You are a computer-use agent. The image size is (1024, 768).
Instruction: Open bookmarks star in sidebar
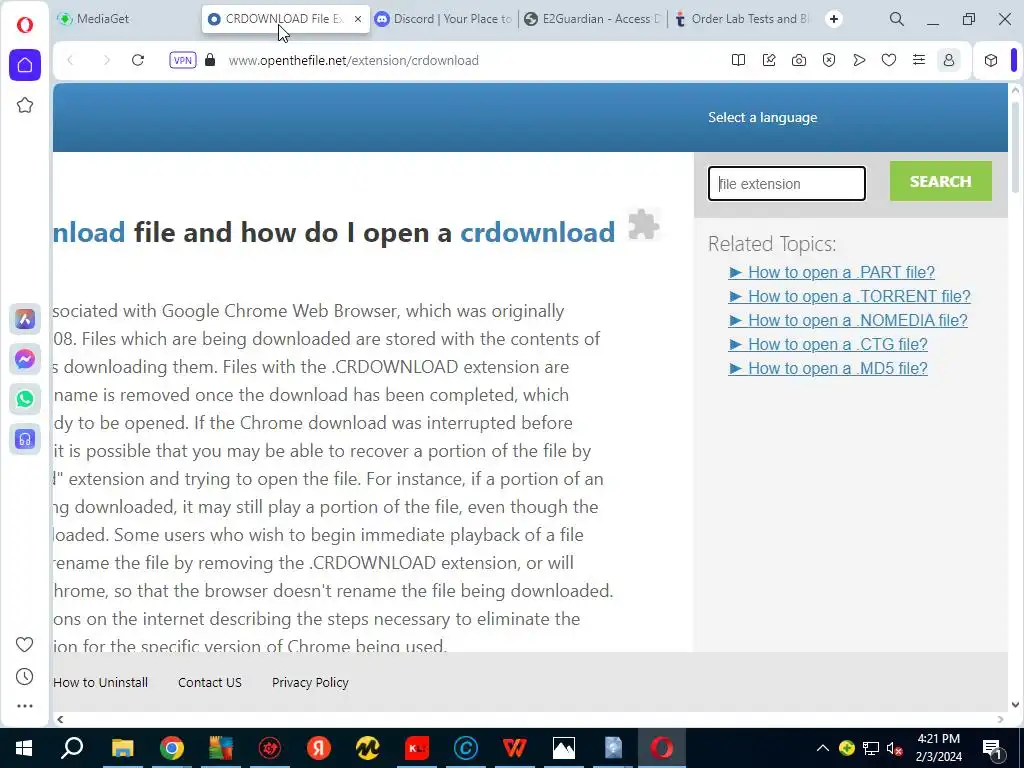25,105
